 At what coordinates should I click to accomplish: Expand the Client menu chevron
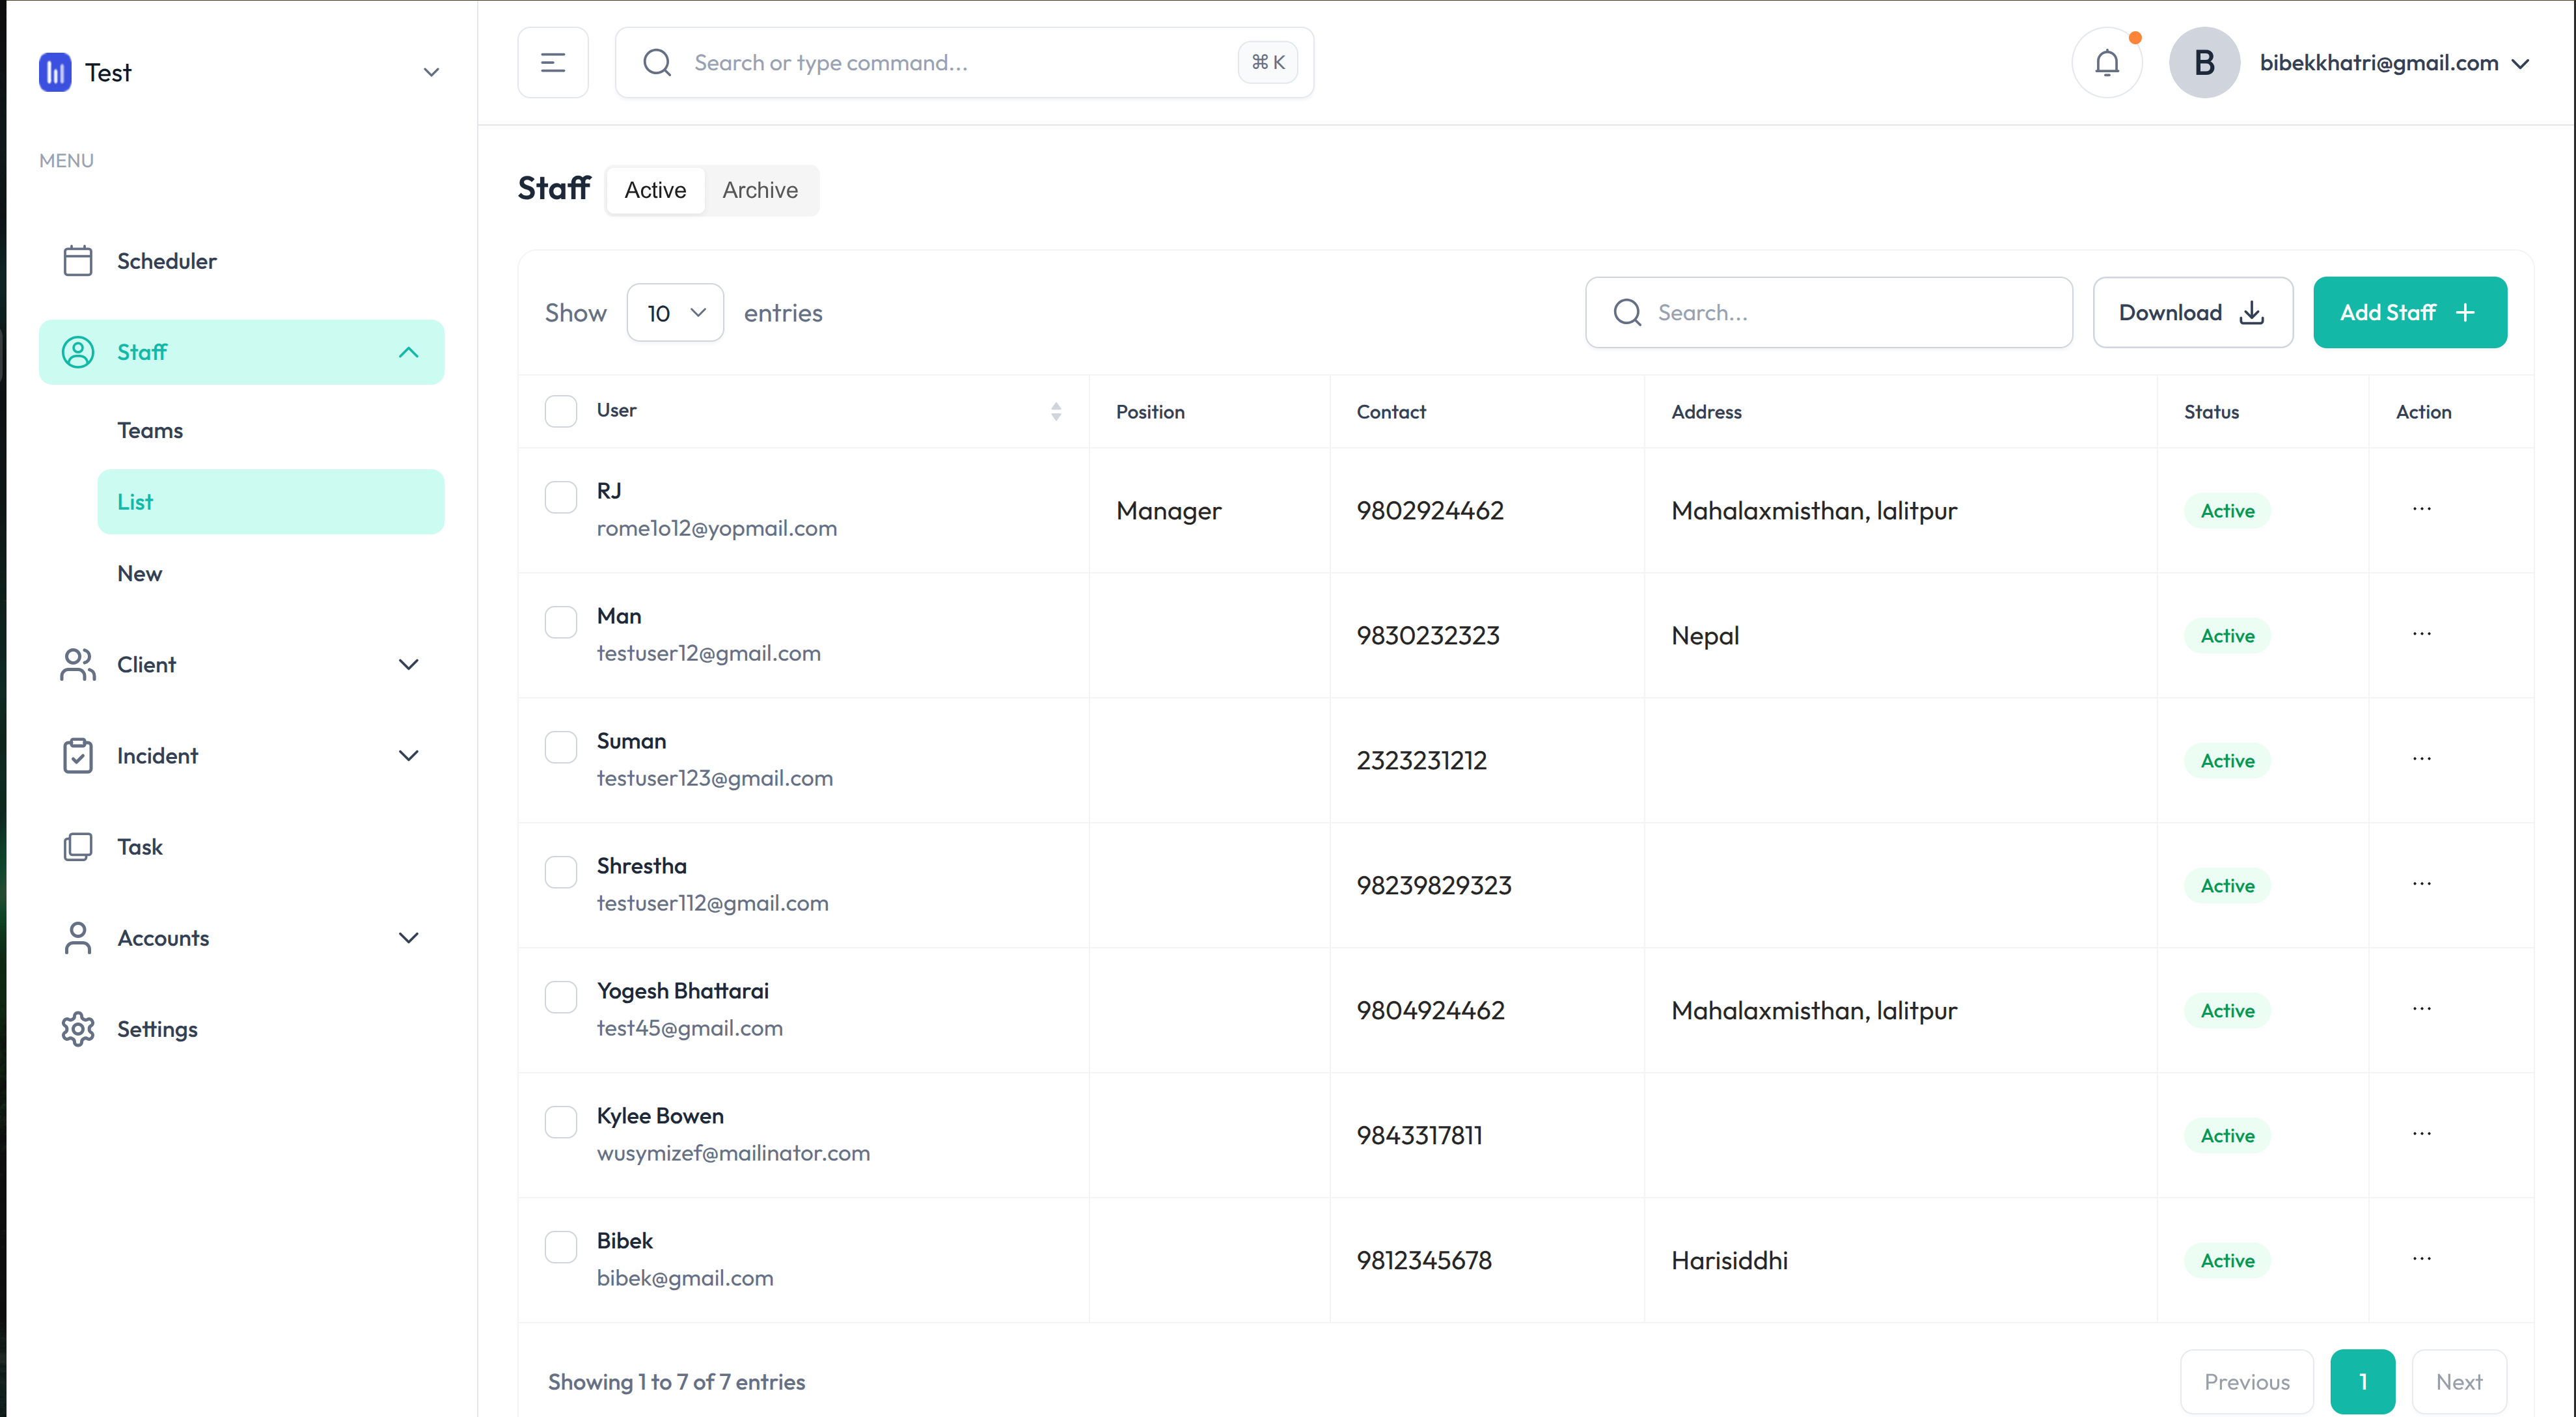[408, 665]
